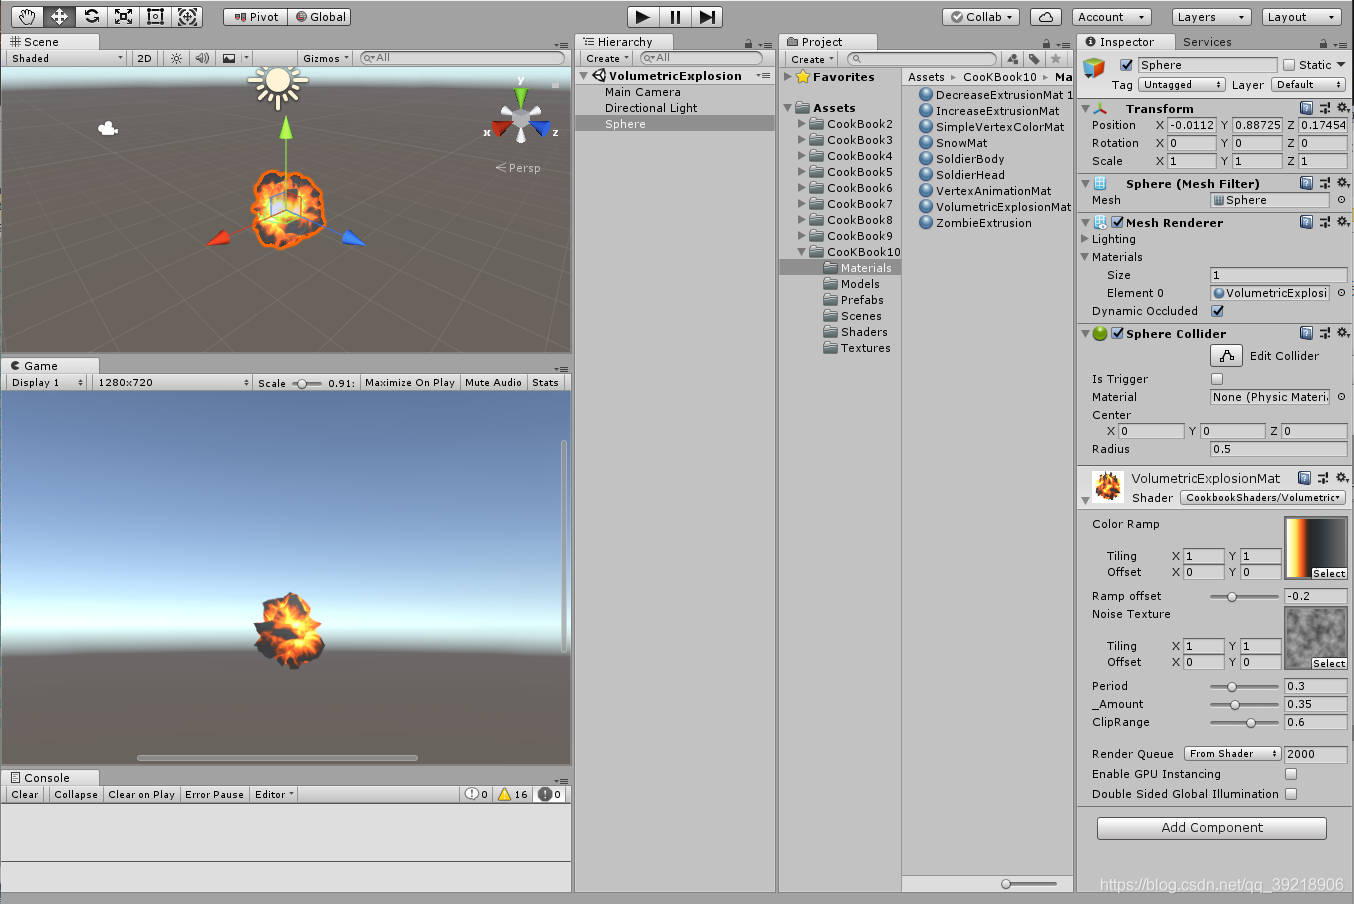Select the Scale tool
Screen dimensions: 1354x904
click(123, 16)
